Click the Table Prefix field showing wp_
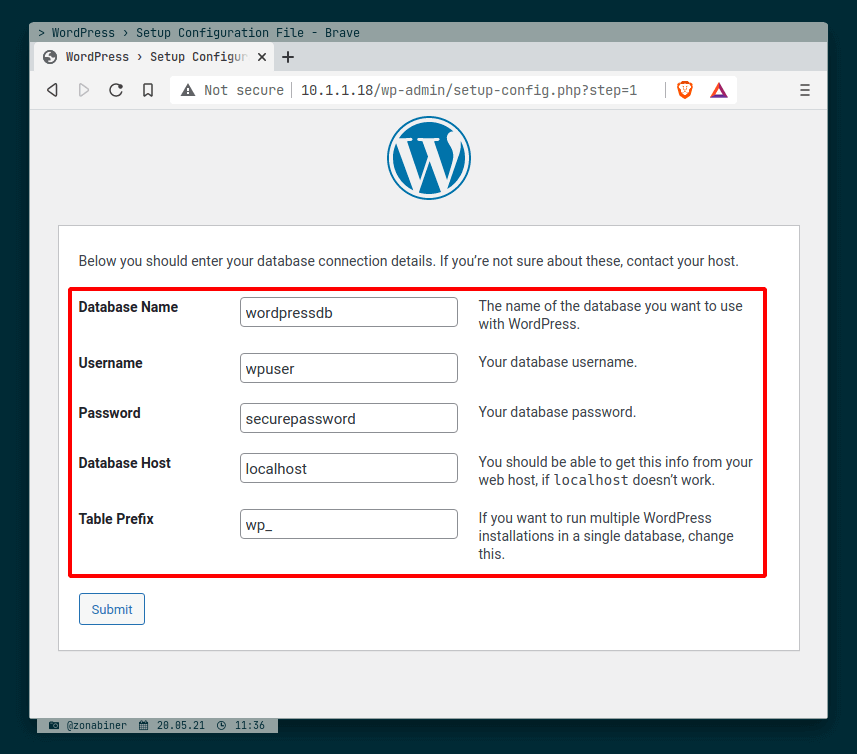 pos(348,524)
